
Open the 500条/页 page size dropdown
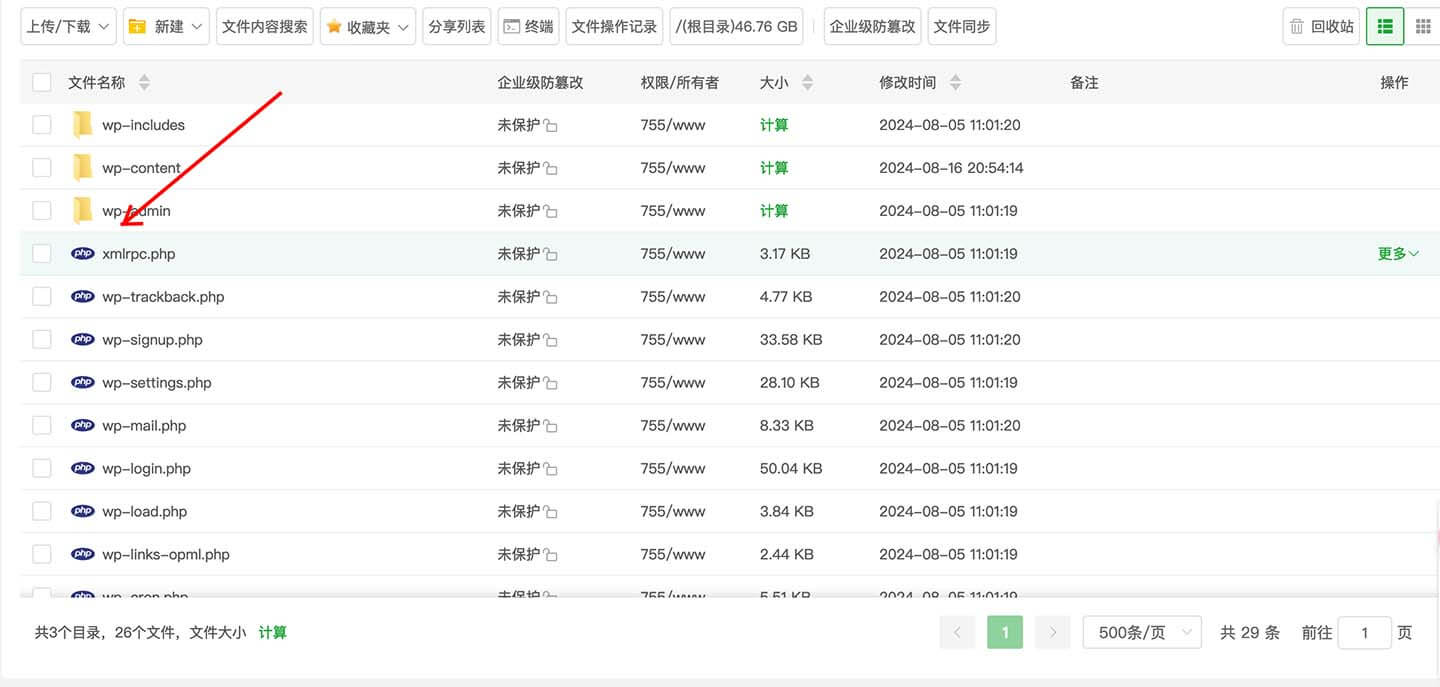point(1142,633)
